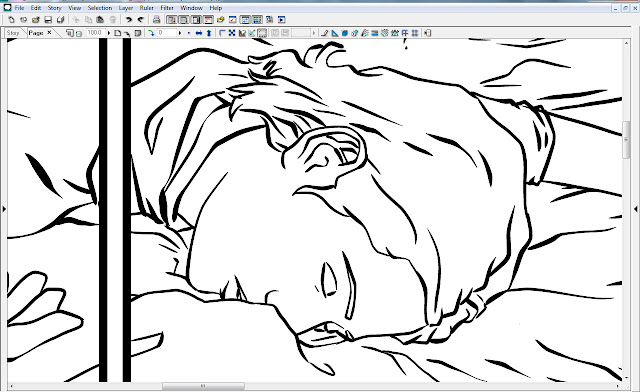Expand the left side panel arrow
Image resolution: width=640 pixels, height=392 pixels.
tap(4, 209)
